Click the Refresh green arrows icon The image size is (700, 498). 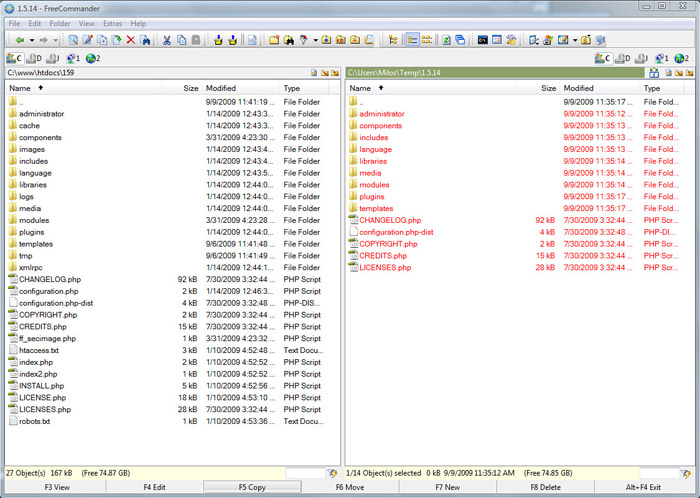coord(446,40)
